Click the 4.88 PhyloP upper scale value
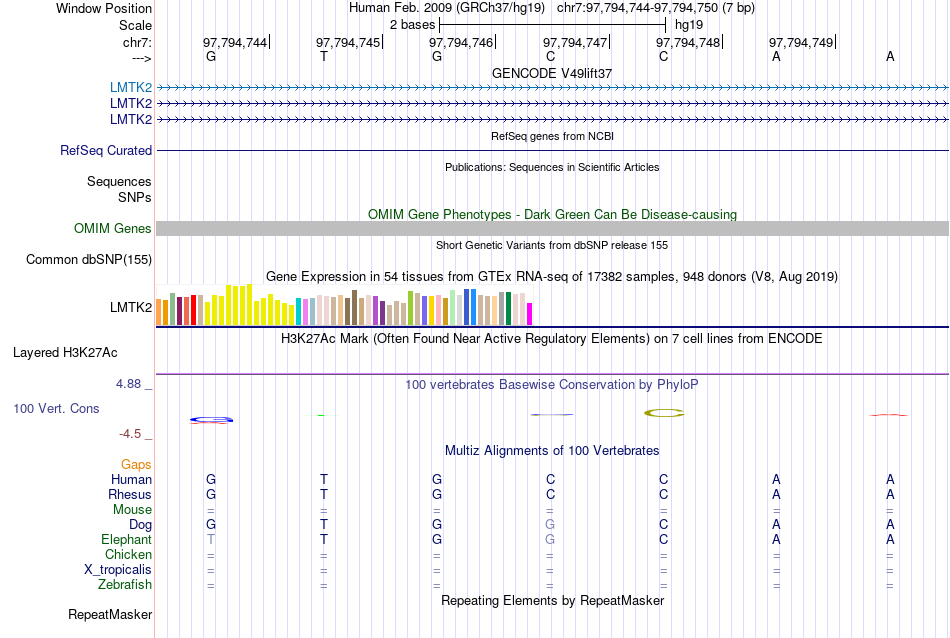 128,384
